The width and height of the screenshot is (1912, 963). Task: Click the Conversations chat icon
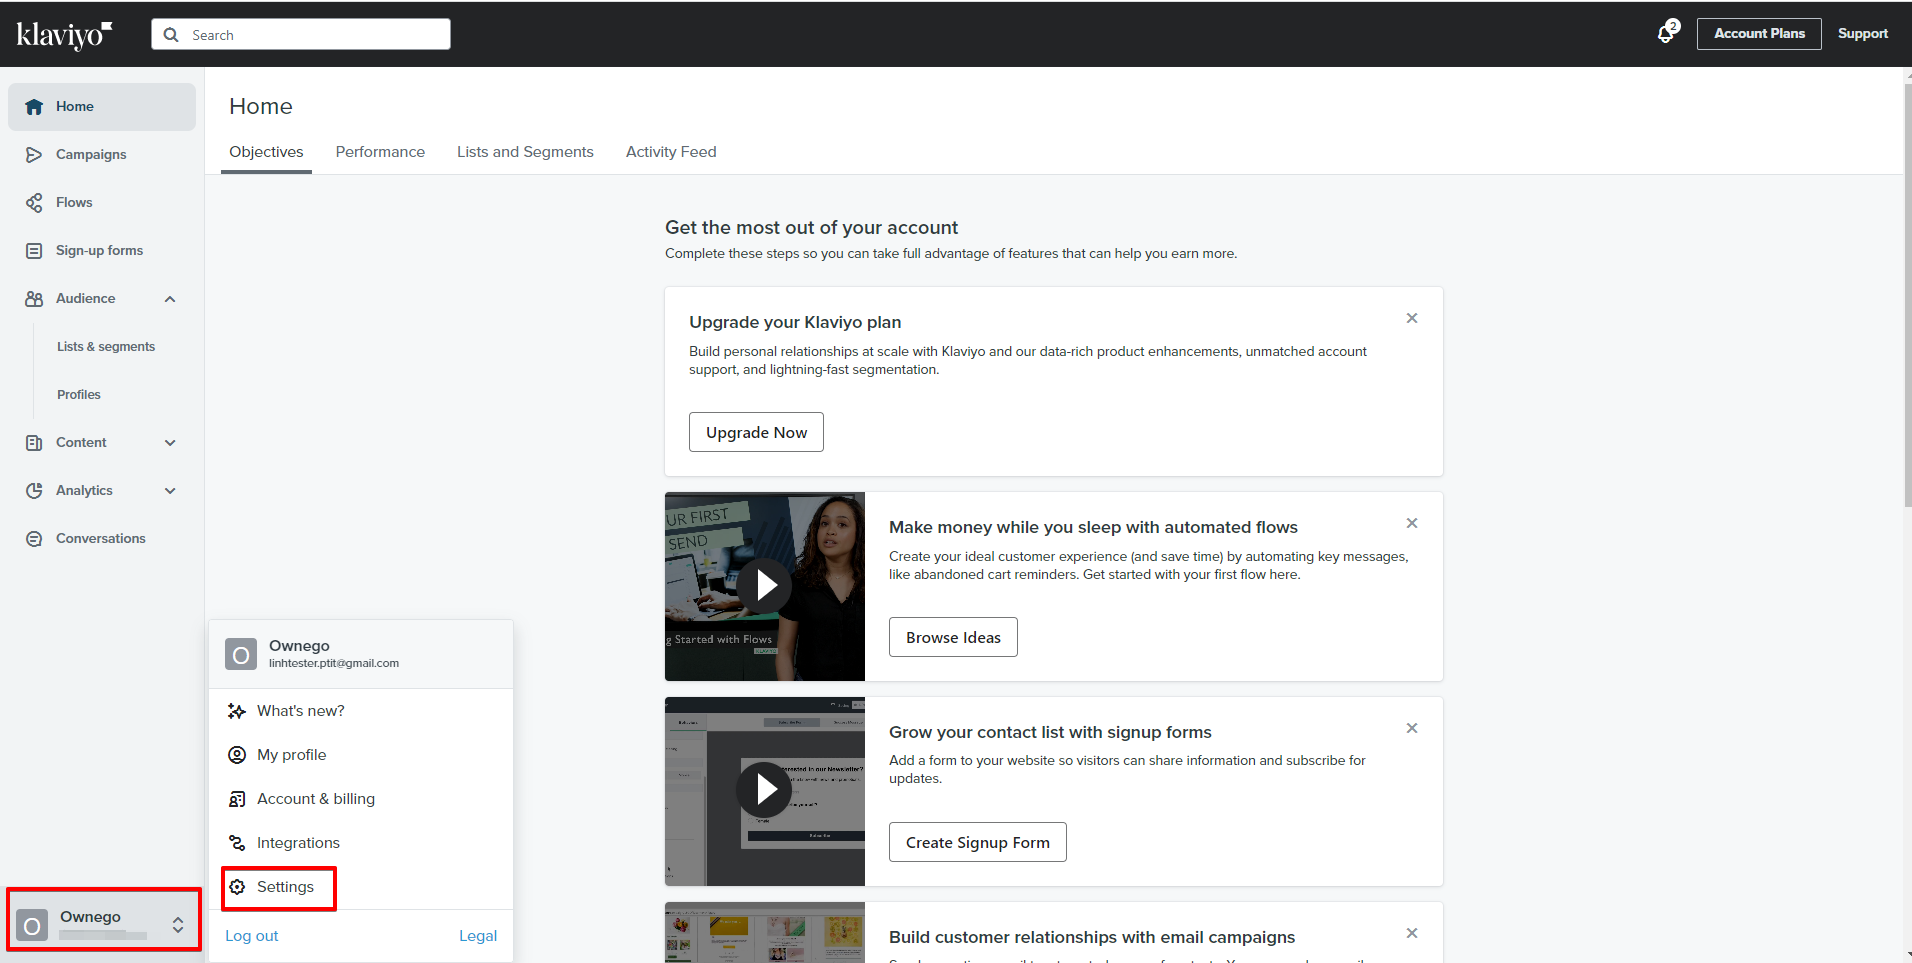pyautogui.click(x=34, y=539)
